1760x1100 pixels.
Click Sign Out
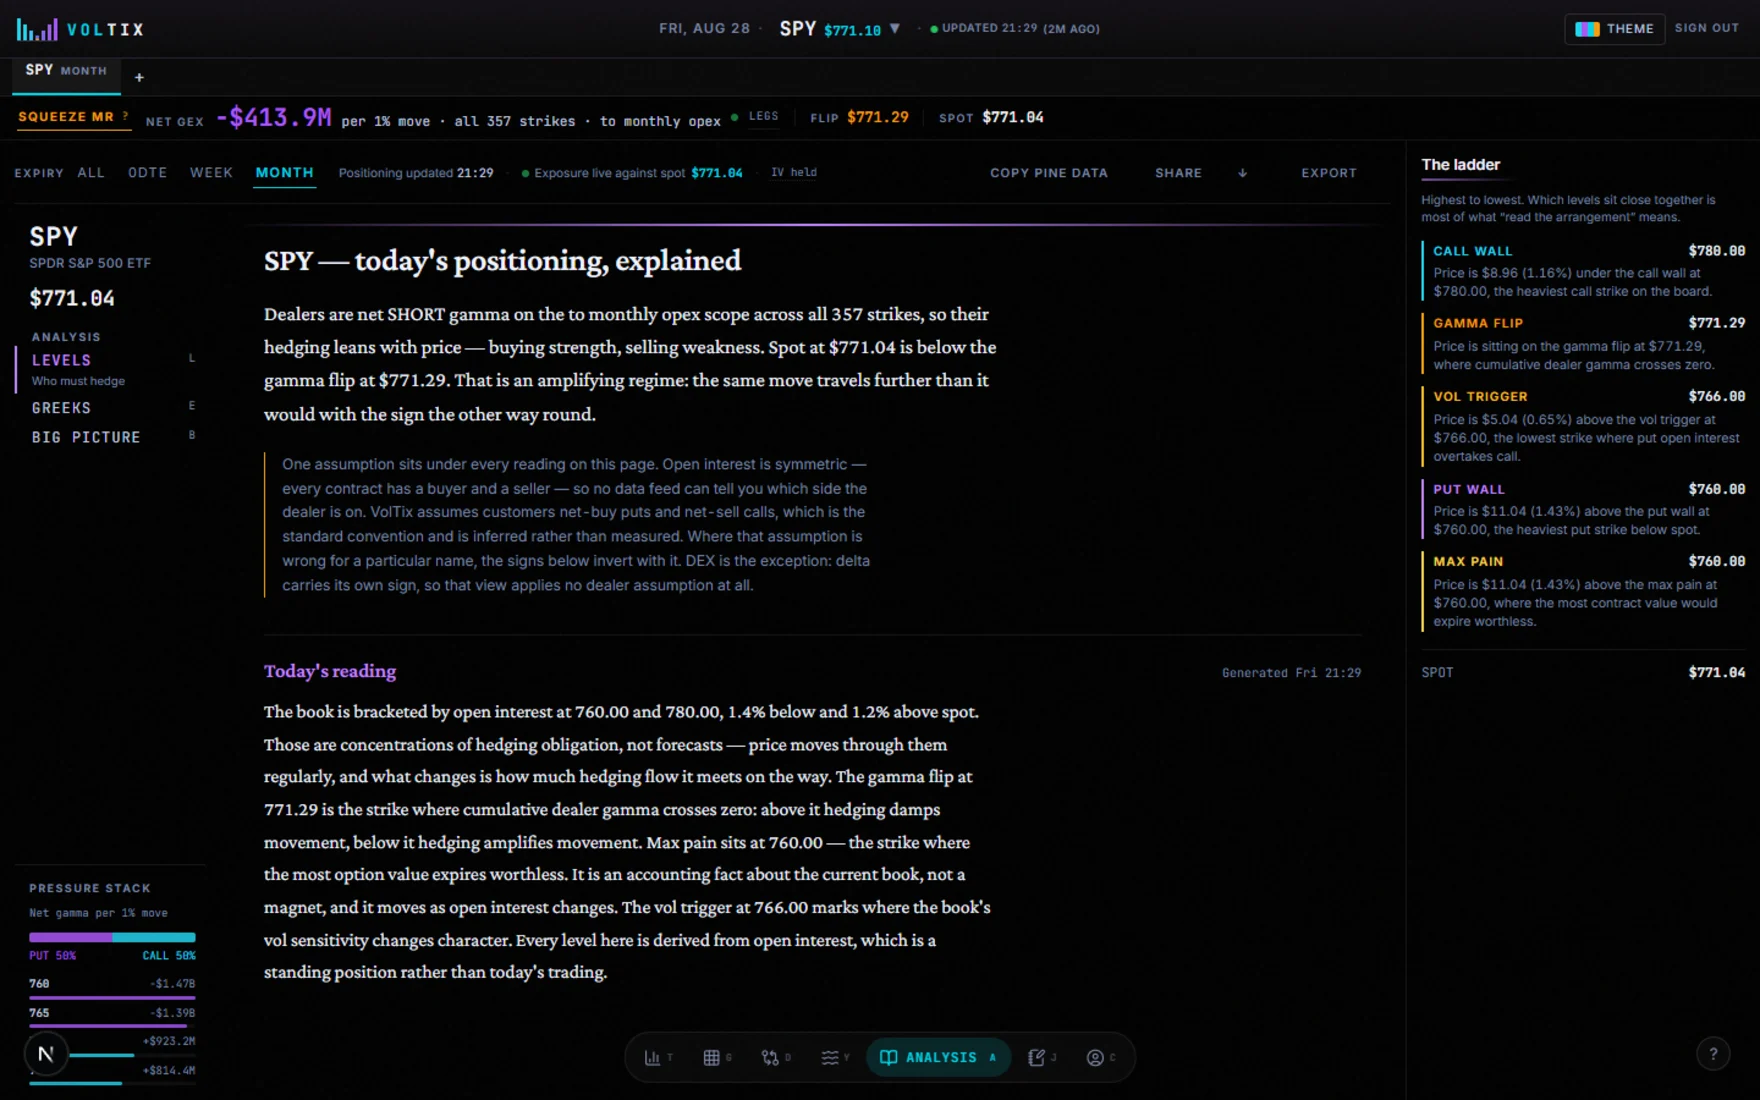pos(1706,28)
